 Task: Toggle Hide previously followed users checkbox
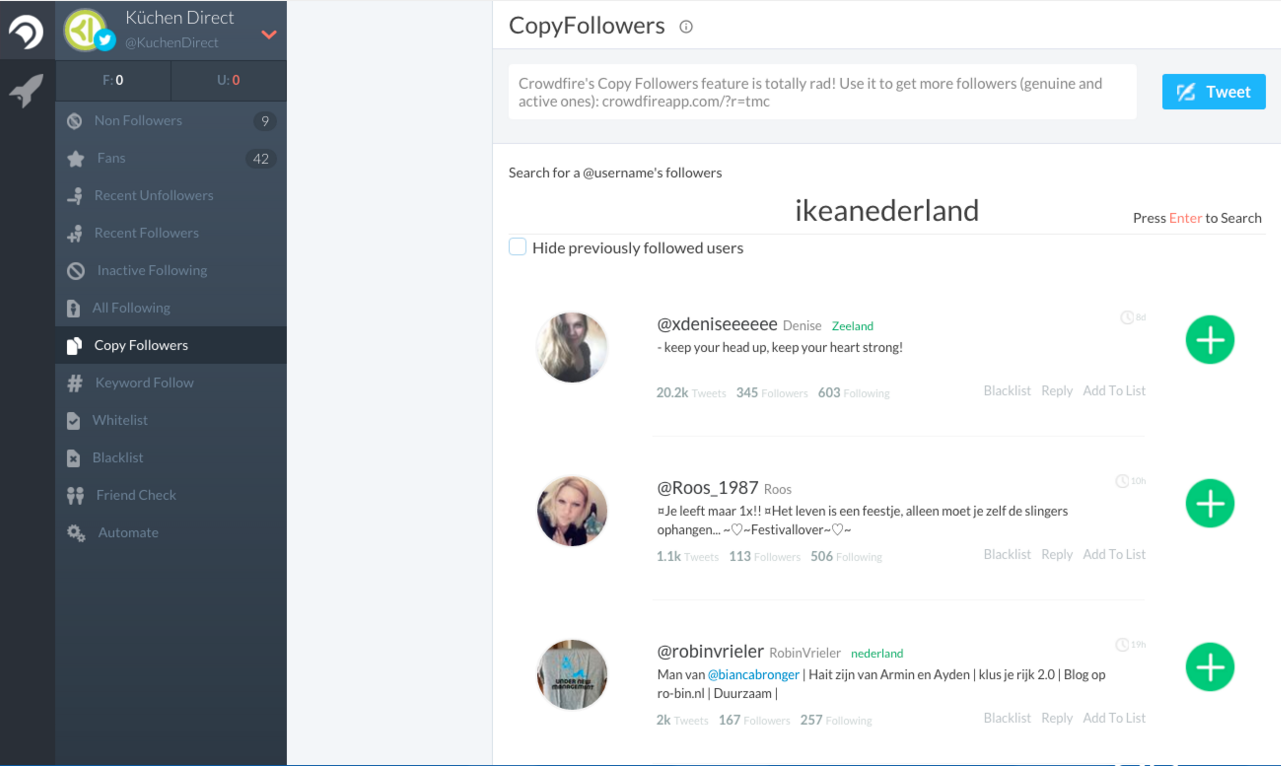pyautogui.click(x=517, y=247)
